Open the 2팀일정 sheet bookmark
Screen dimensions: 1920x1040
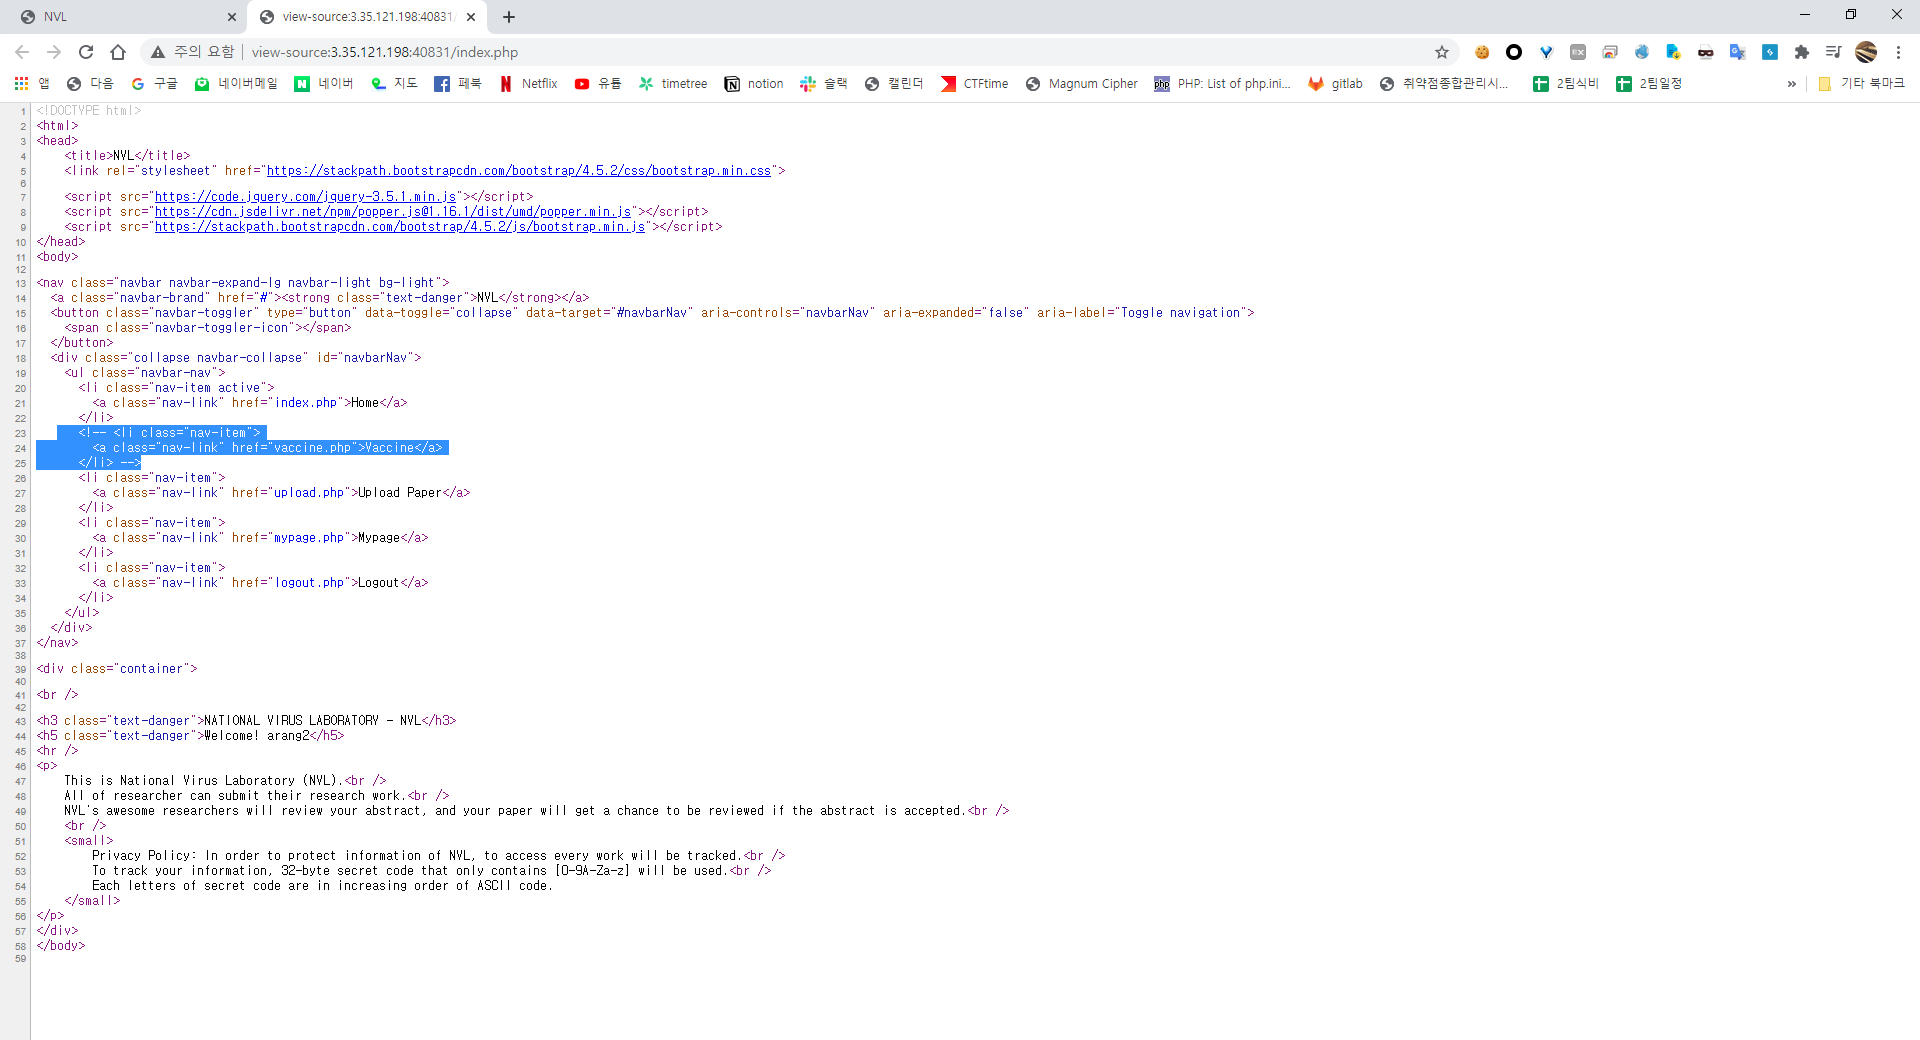point(1649,84)
